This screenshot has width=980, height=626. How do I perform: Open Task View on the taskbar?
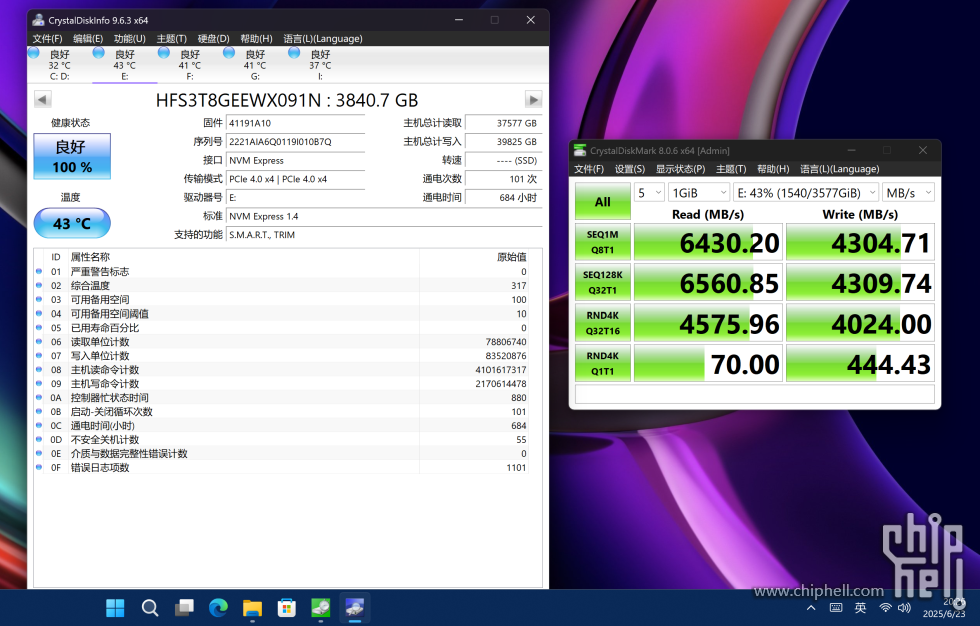click(x=184, y=607)
